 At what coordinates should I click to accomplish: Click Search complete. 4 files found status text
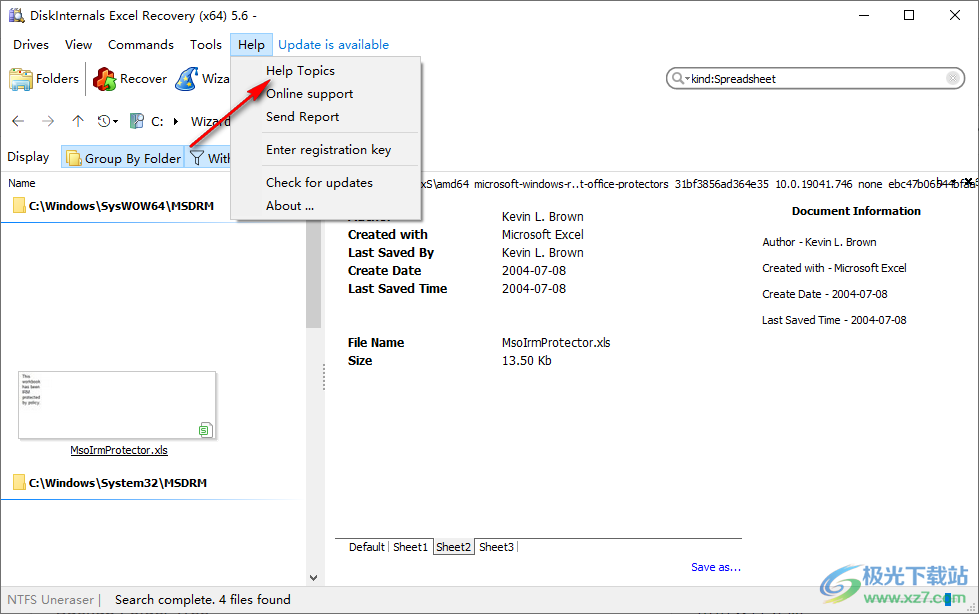point(202,600)
